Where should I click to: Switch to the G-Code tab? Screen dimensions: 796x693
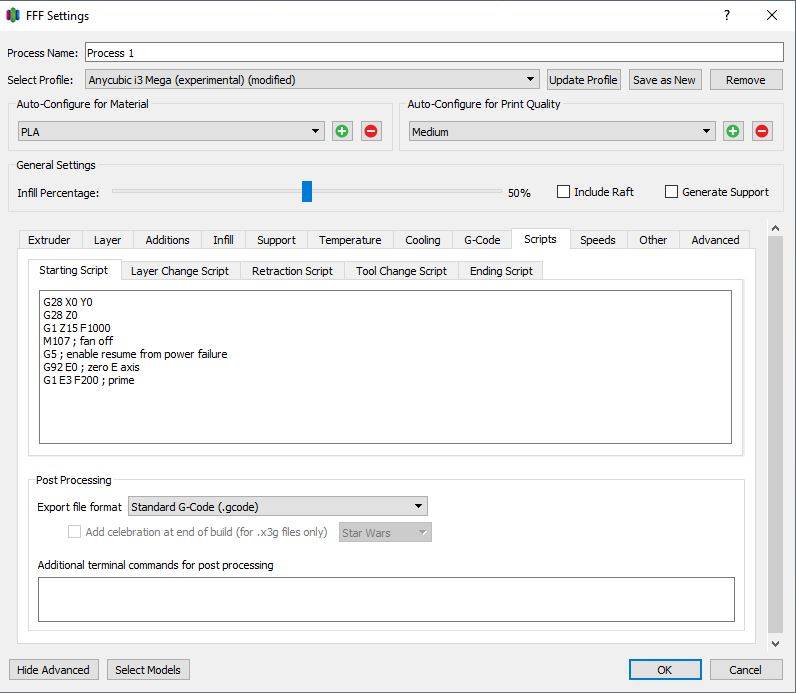(x=482, y=240)
